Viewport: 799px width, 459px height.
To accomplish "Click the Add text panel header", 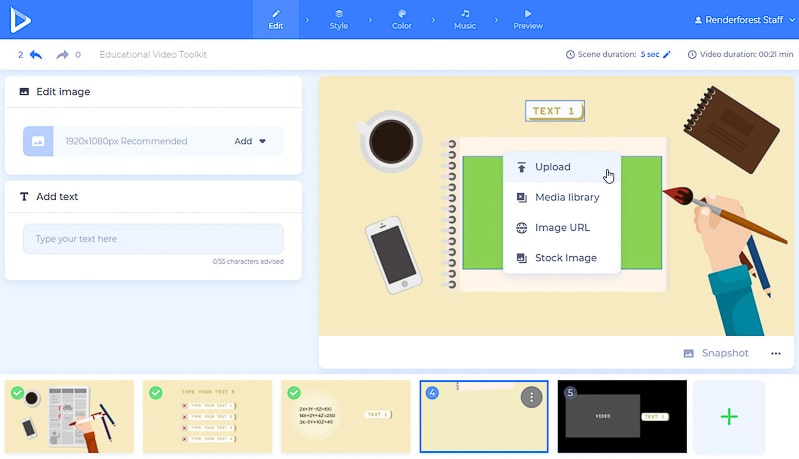I will [x=153, y=197].
